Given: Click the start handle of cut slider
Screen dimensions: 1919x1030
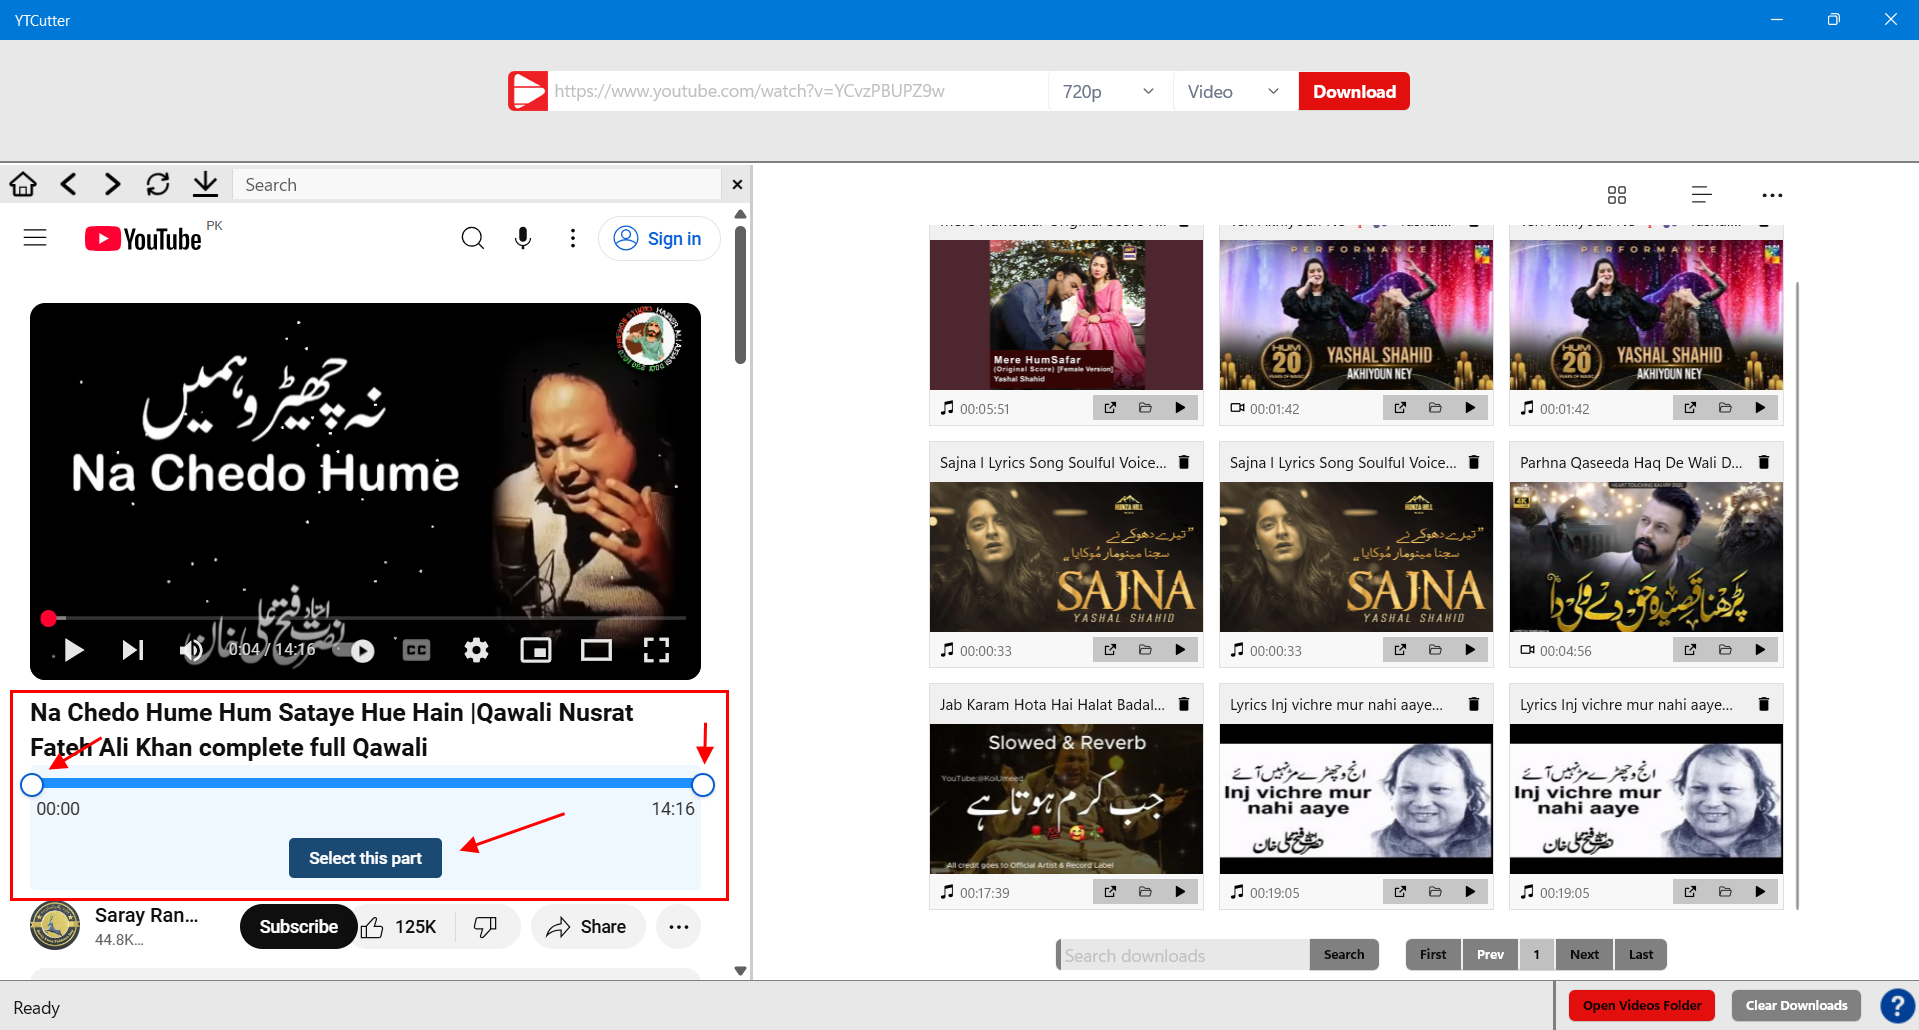Looking at the screenshot, I should 32,785.
